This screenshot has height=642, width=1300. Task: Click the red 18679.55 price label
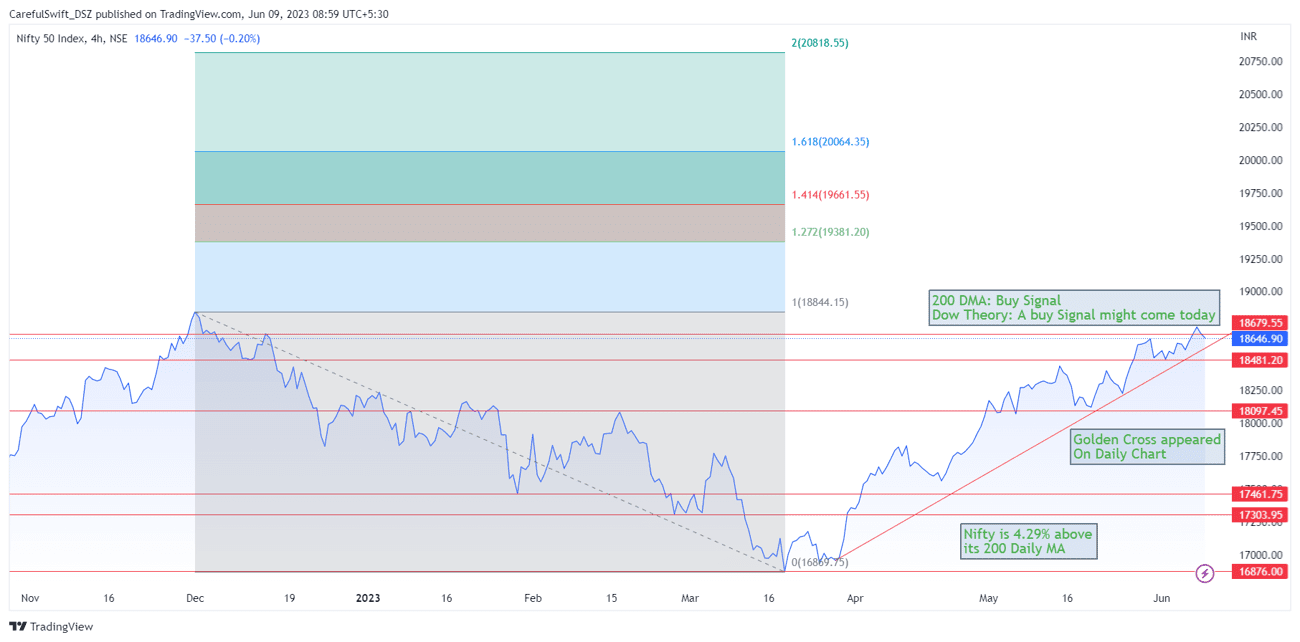pyautogui.click(x=1261, y=323)
